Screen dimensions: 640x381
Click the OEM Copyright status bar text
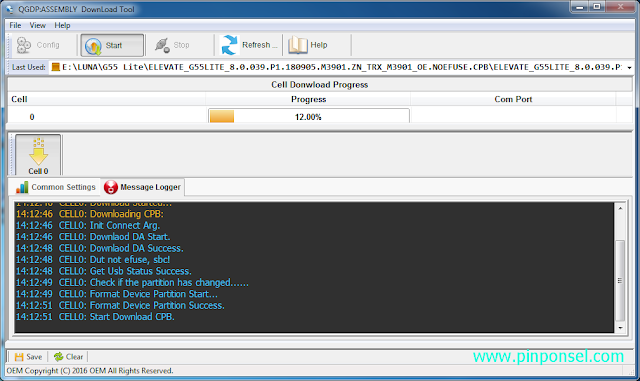90,371
